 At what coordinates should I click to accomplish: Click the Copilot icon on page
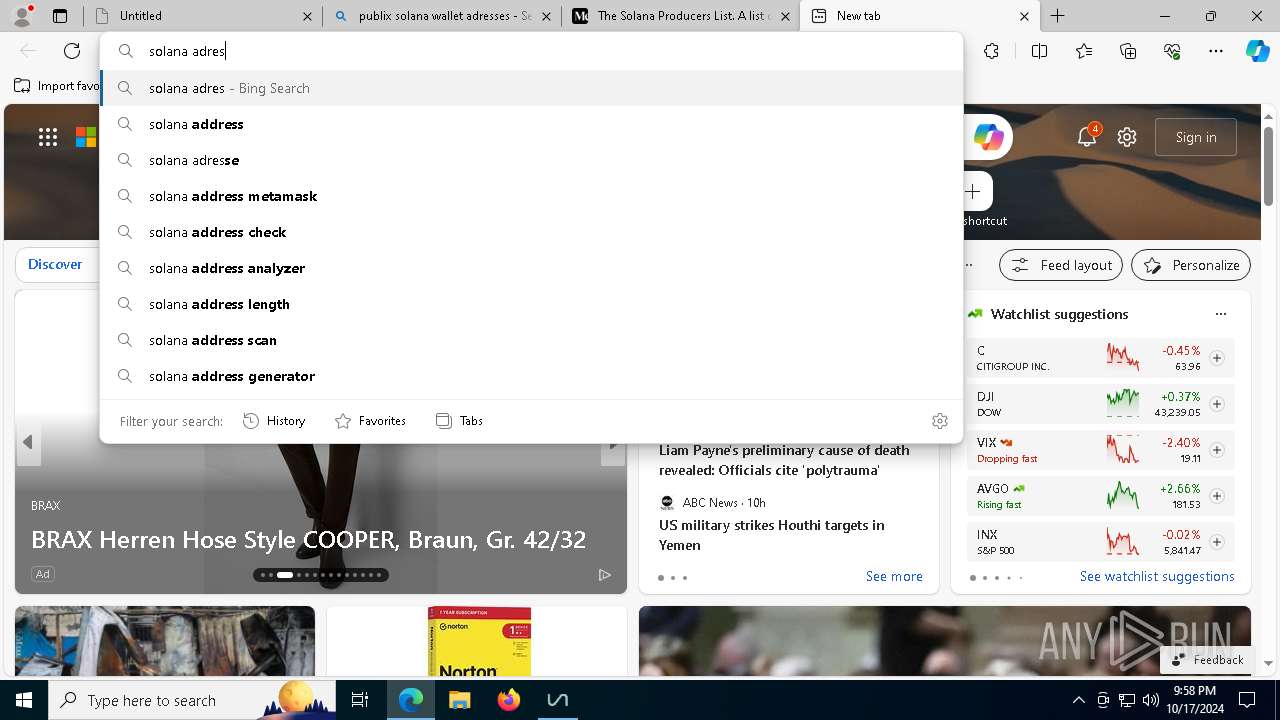coord(989,137)
